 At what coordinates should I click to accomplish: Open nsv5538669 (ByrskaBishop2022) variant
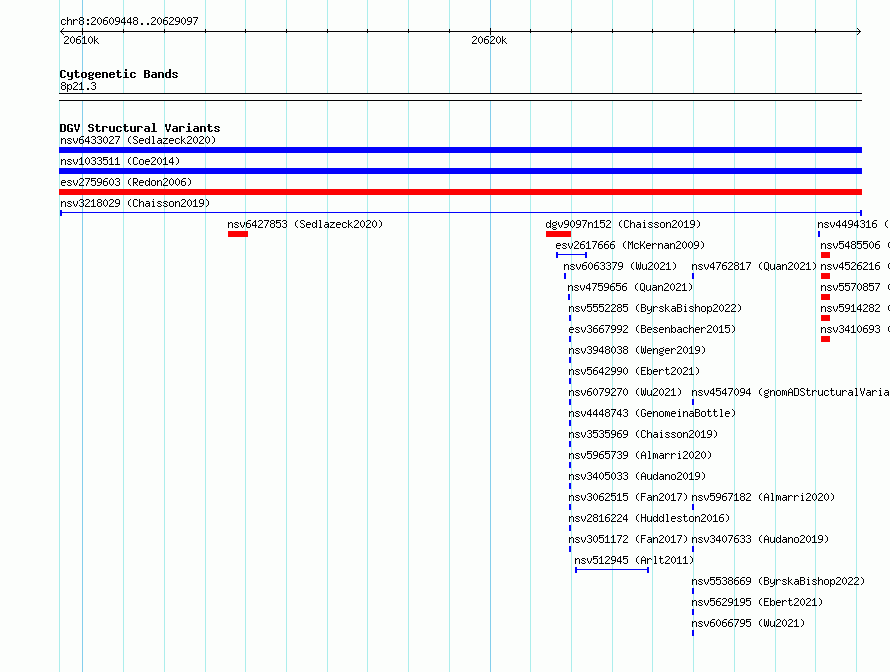click(x=778, y=581)
